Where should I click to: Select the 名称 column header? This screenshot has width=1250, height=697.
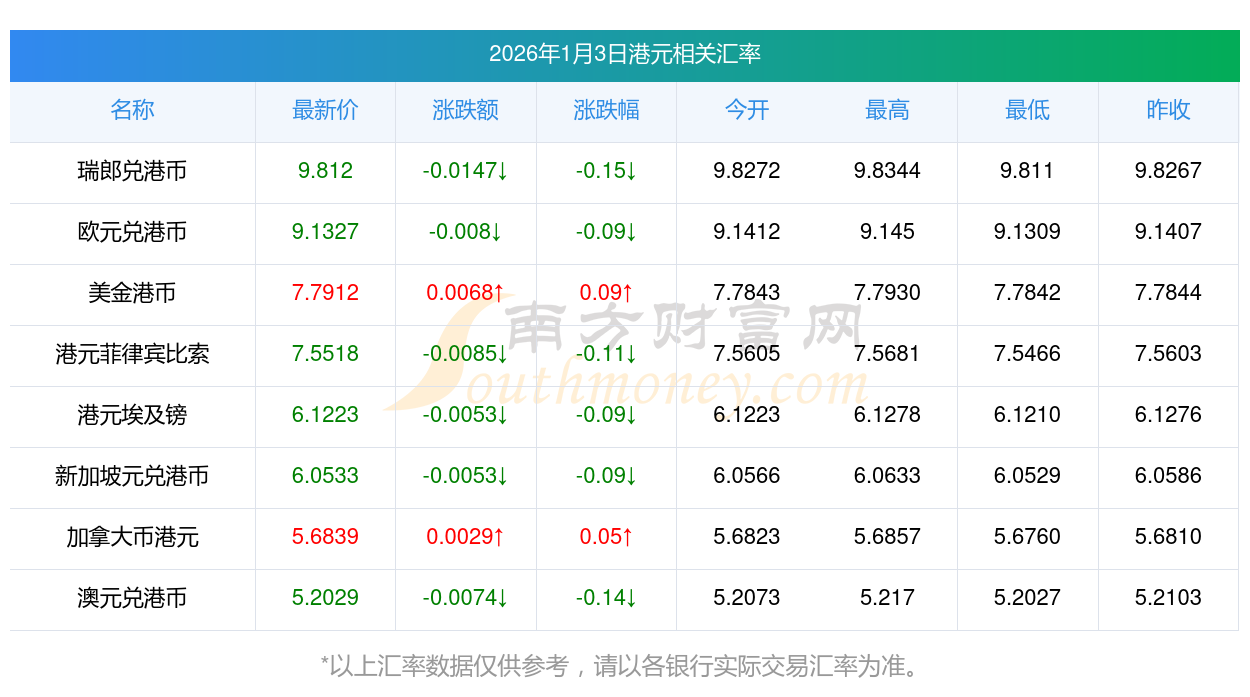click(x=132, y=110)
